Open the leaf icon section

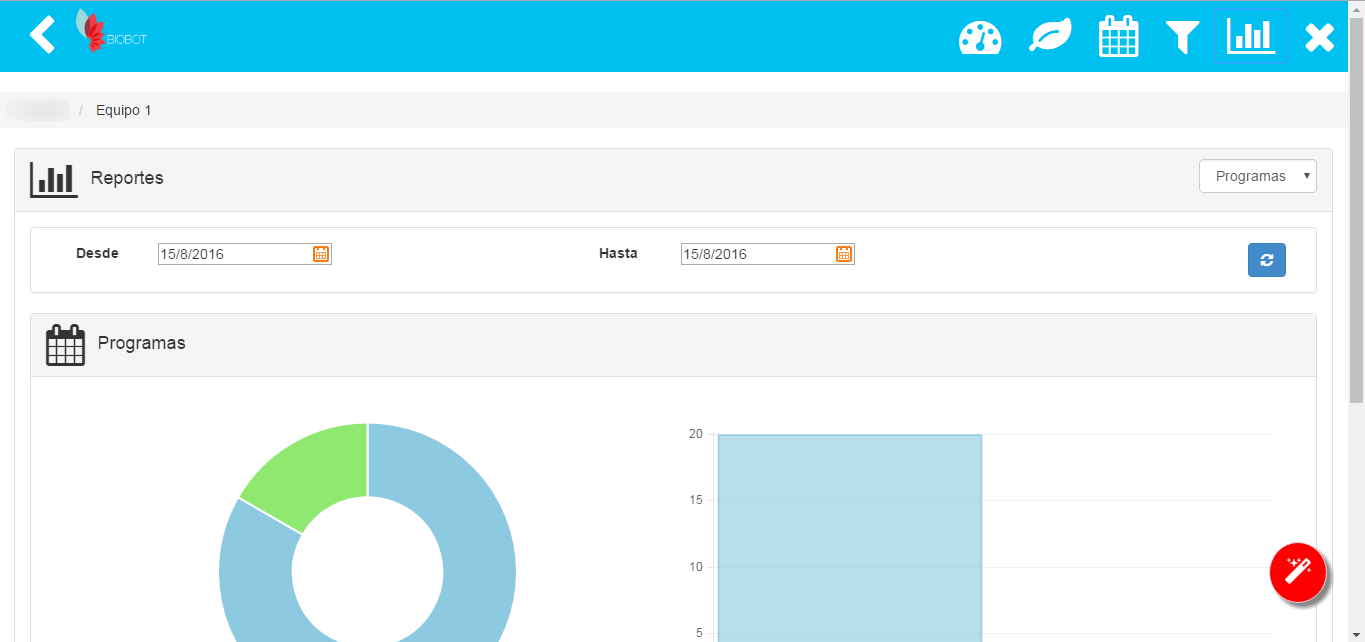(x=1050, y=37)
